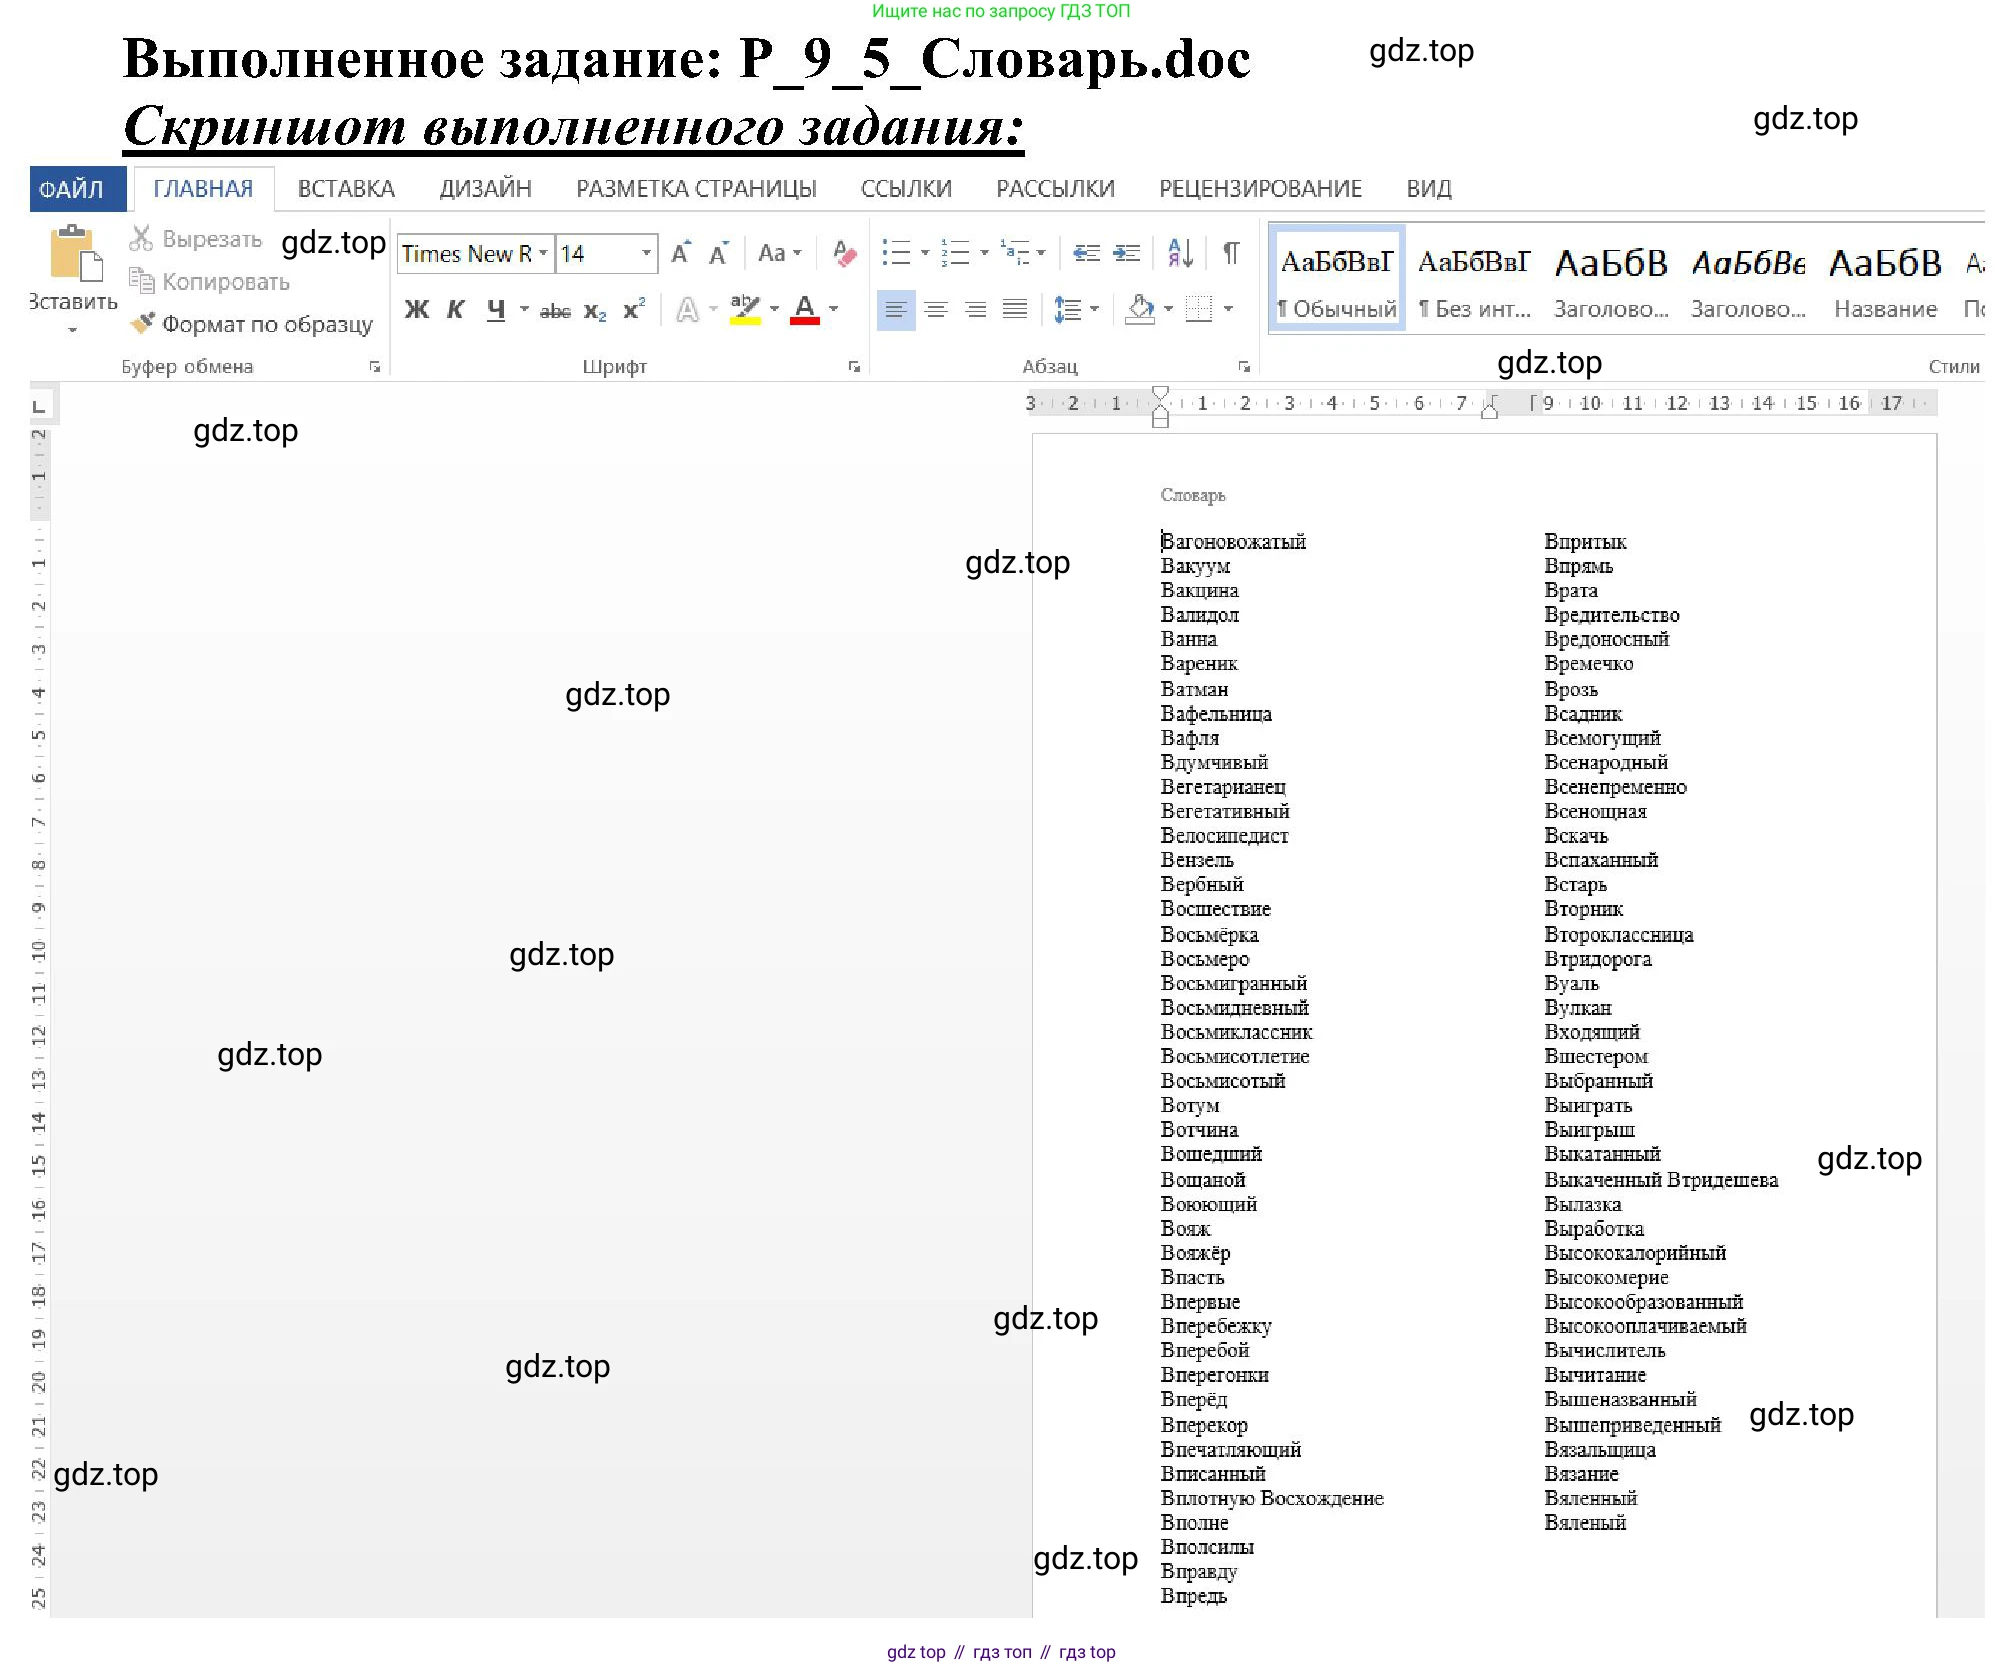Center align the text
This screenshot has height=1667, width=2004.
click(936, 310)
